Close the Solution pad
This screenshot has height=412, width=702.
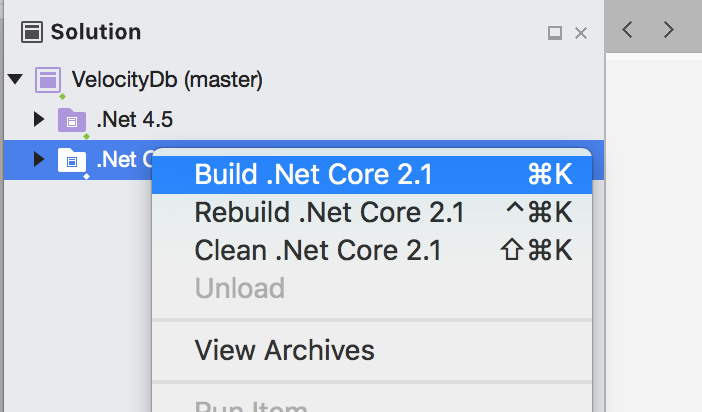click(x=581, y=33)
